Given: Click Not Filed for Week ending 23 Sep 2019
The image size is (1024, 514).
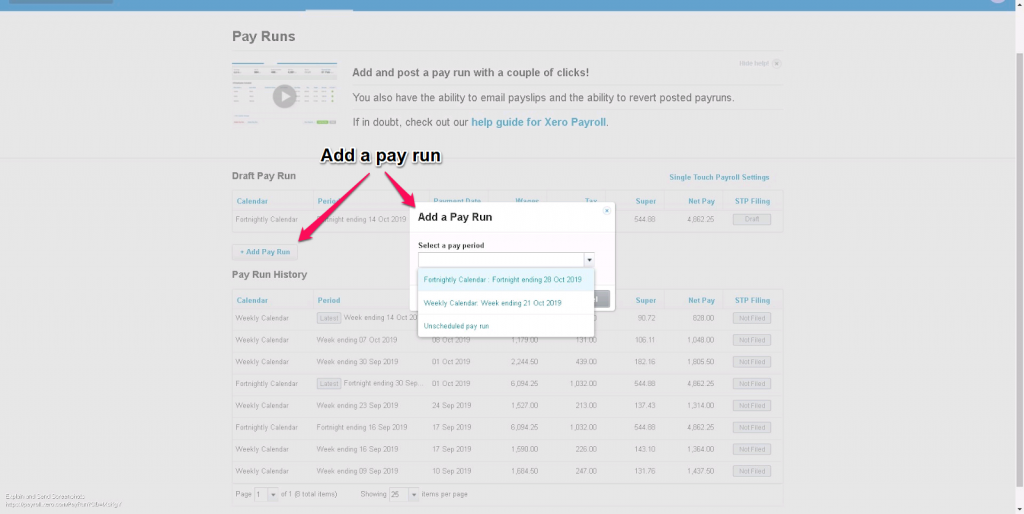Looking at the screenshot, I should pyautogui.click(x=752, y=406).
